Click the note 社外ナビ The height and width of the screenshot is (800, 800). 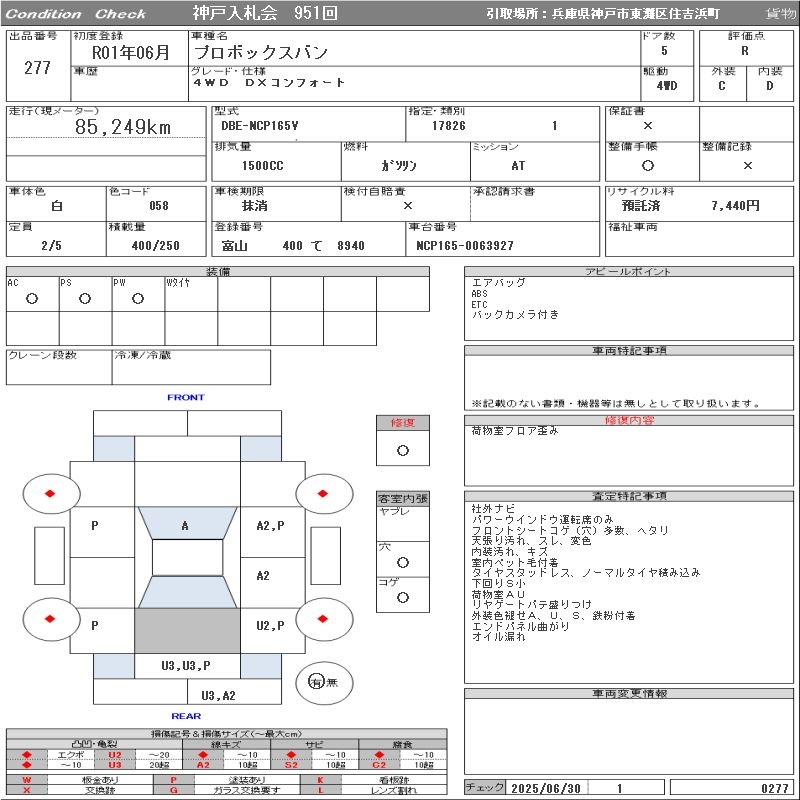[x=493, y=509]
